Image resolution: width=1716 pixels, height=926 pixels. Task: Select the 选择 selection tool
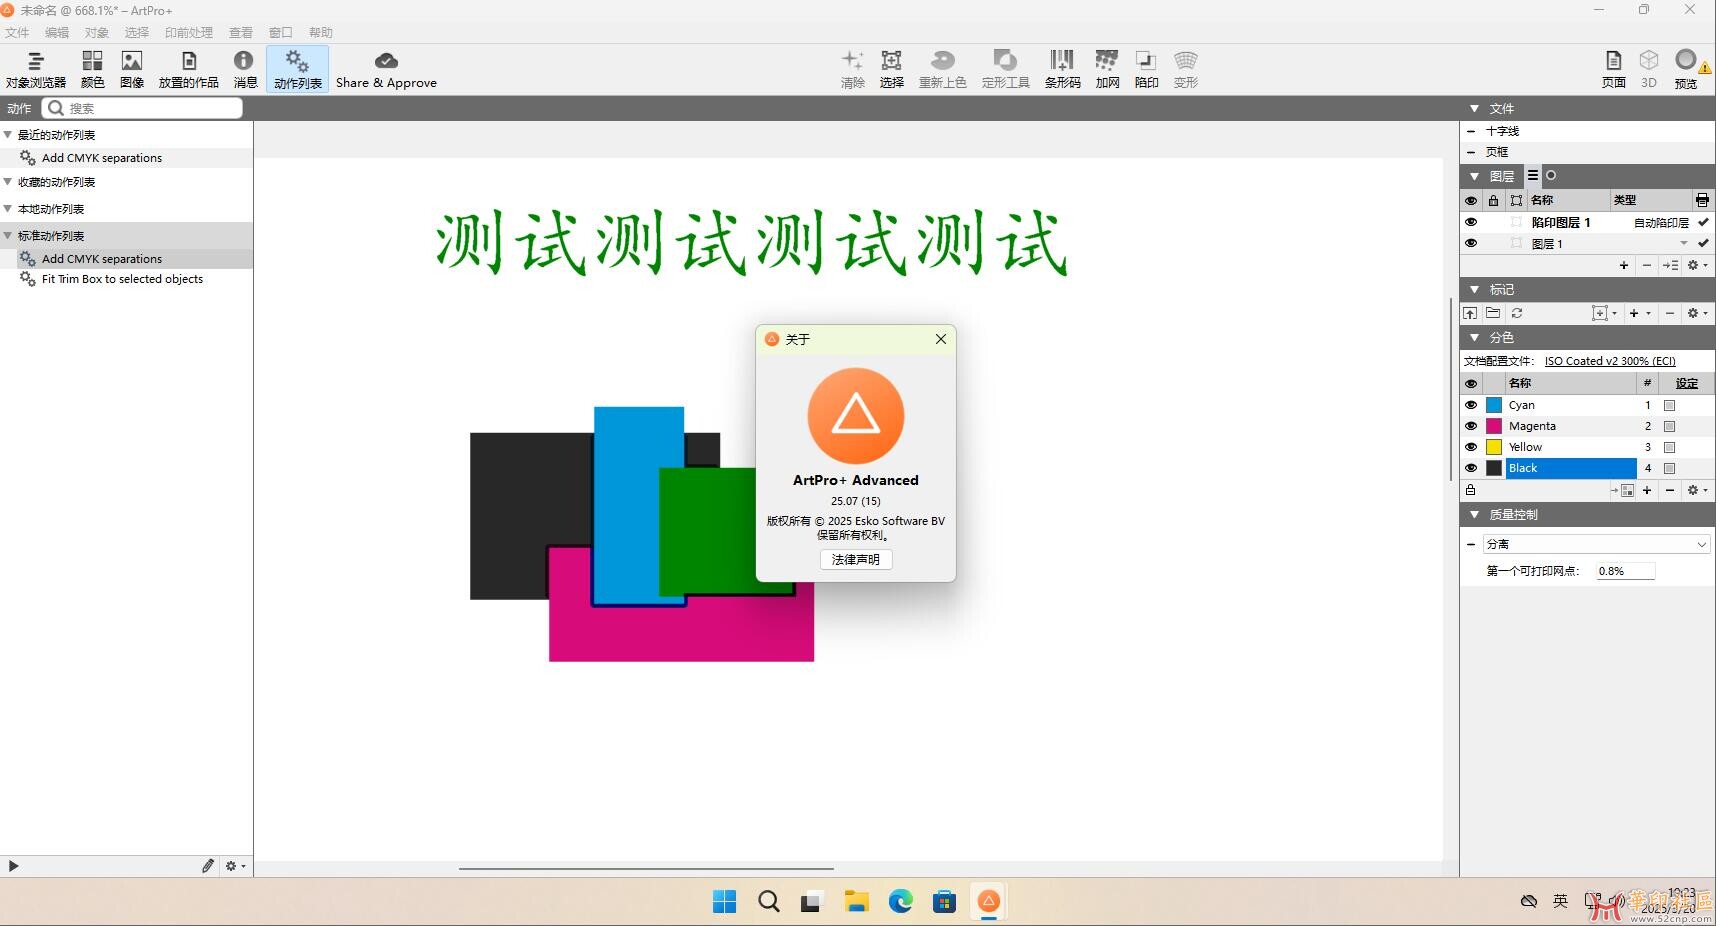891,70
